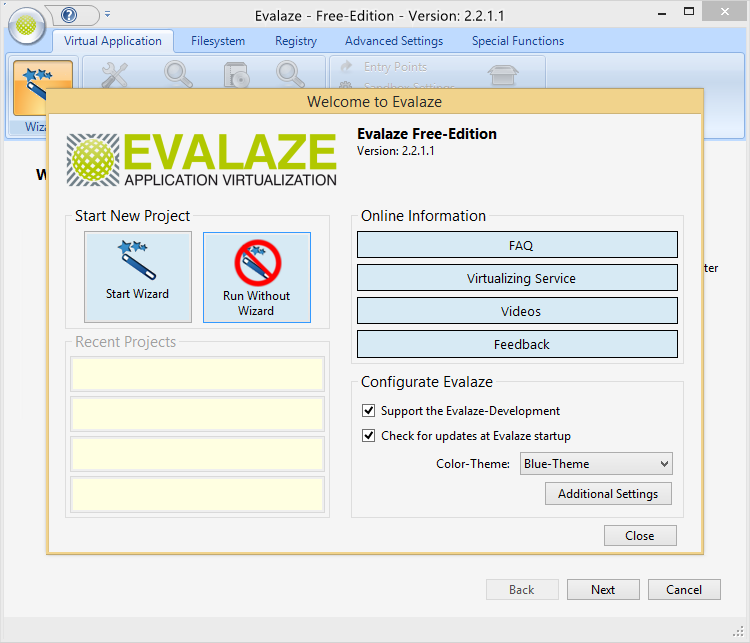Select the third recent project slot
Screen dimensions: 750x643
point(198,454)
